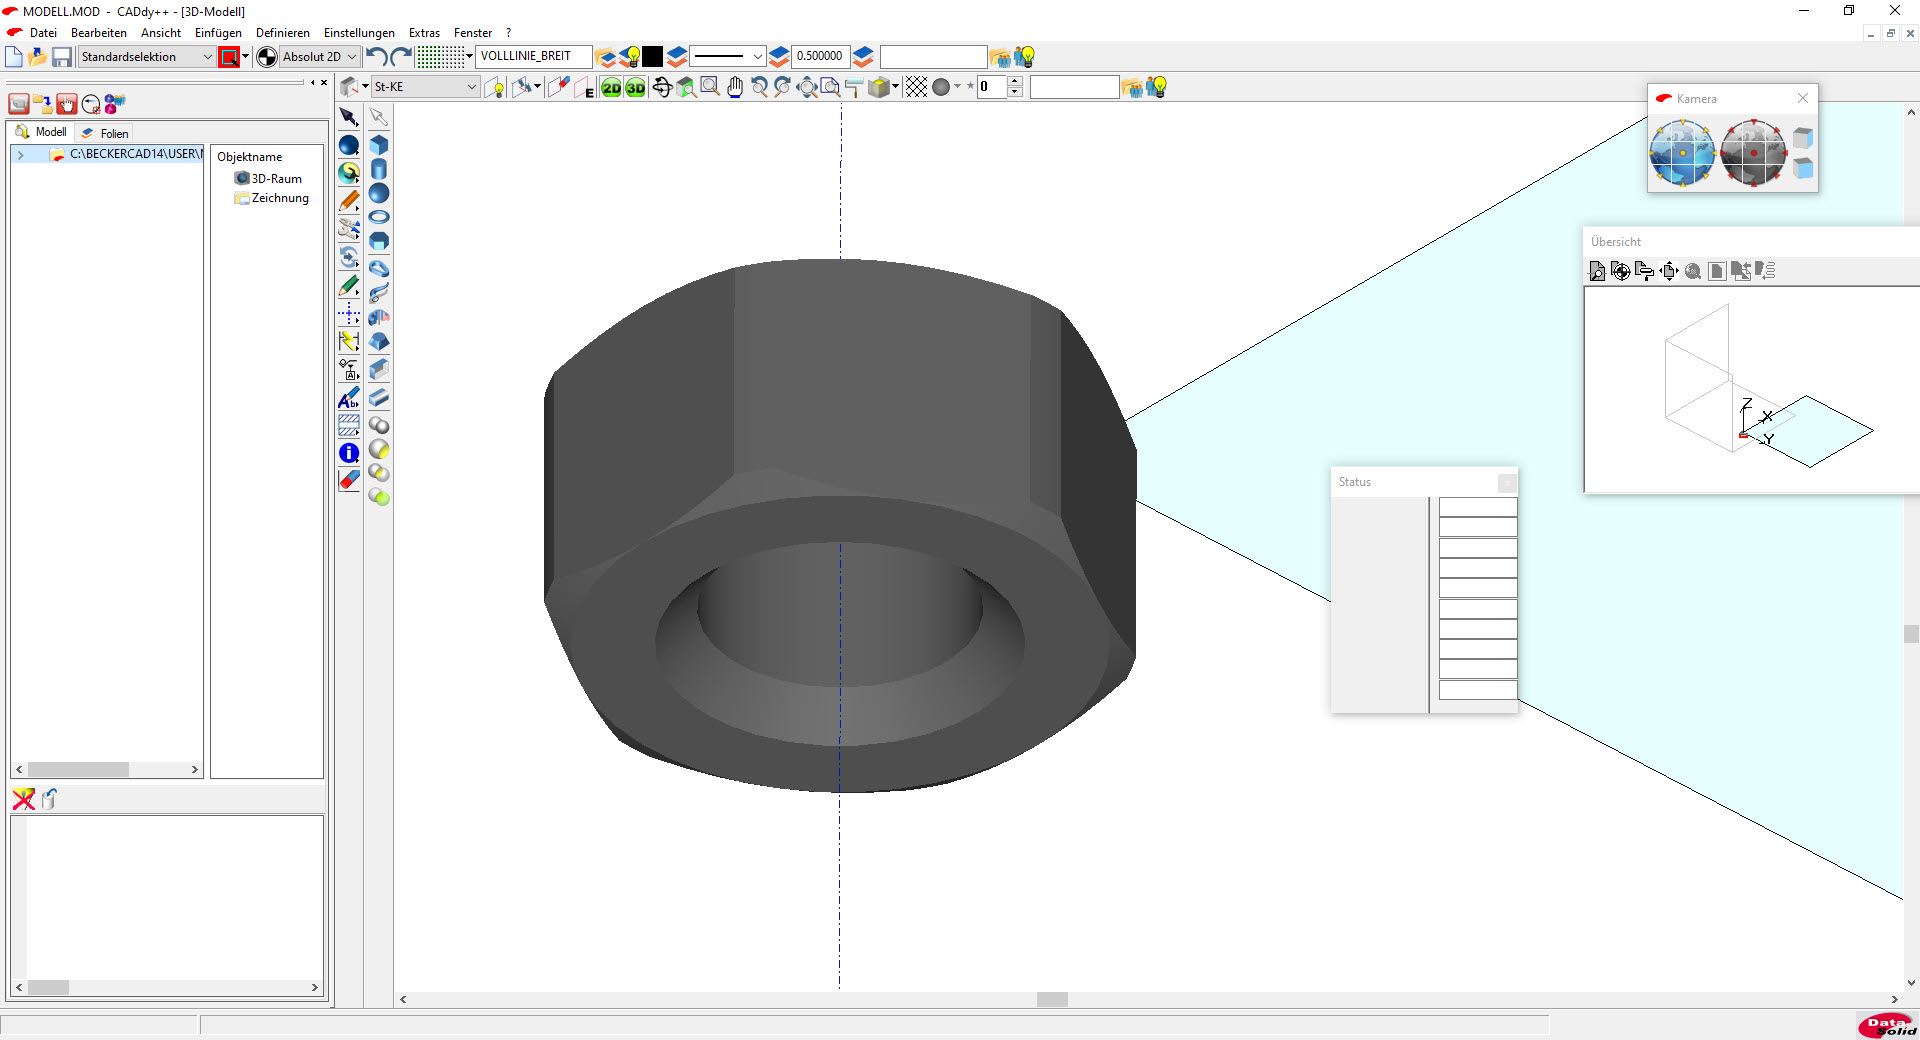Click the gray globe camera control

pyautogui.click(x=1753, y=152)
